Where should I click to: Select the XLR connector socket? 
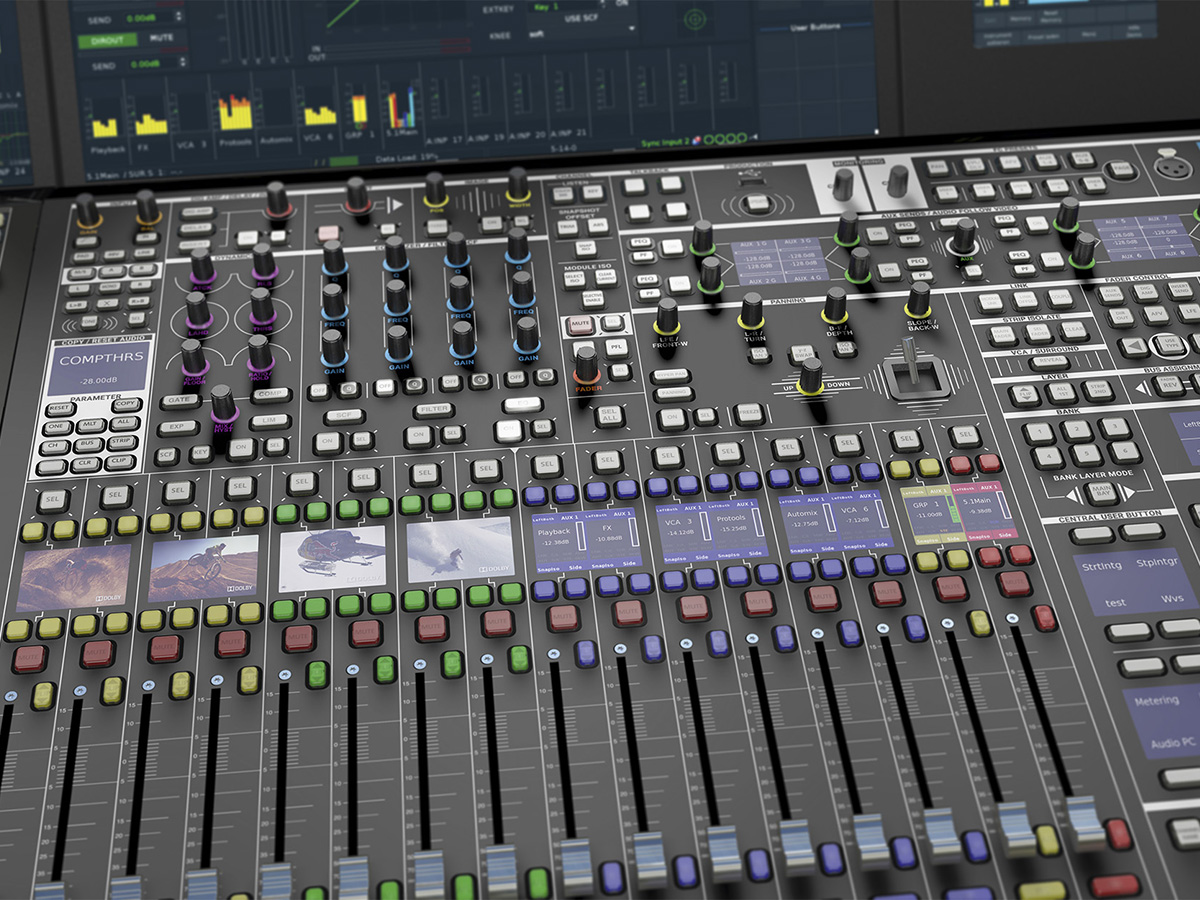pyautogui.click(x=1171, y=166)
